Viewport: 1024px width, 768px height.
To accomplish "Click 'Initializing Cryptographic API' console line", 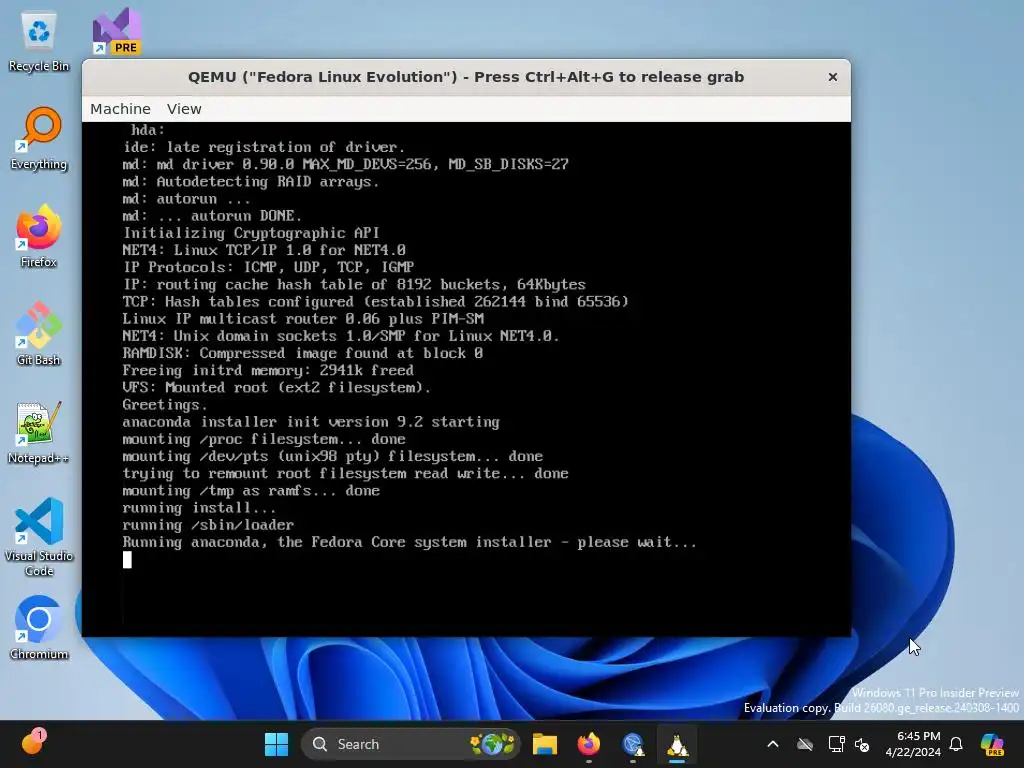I will click(251, 233).
